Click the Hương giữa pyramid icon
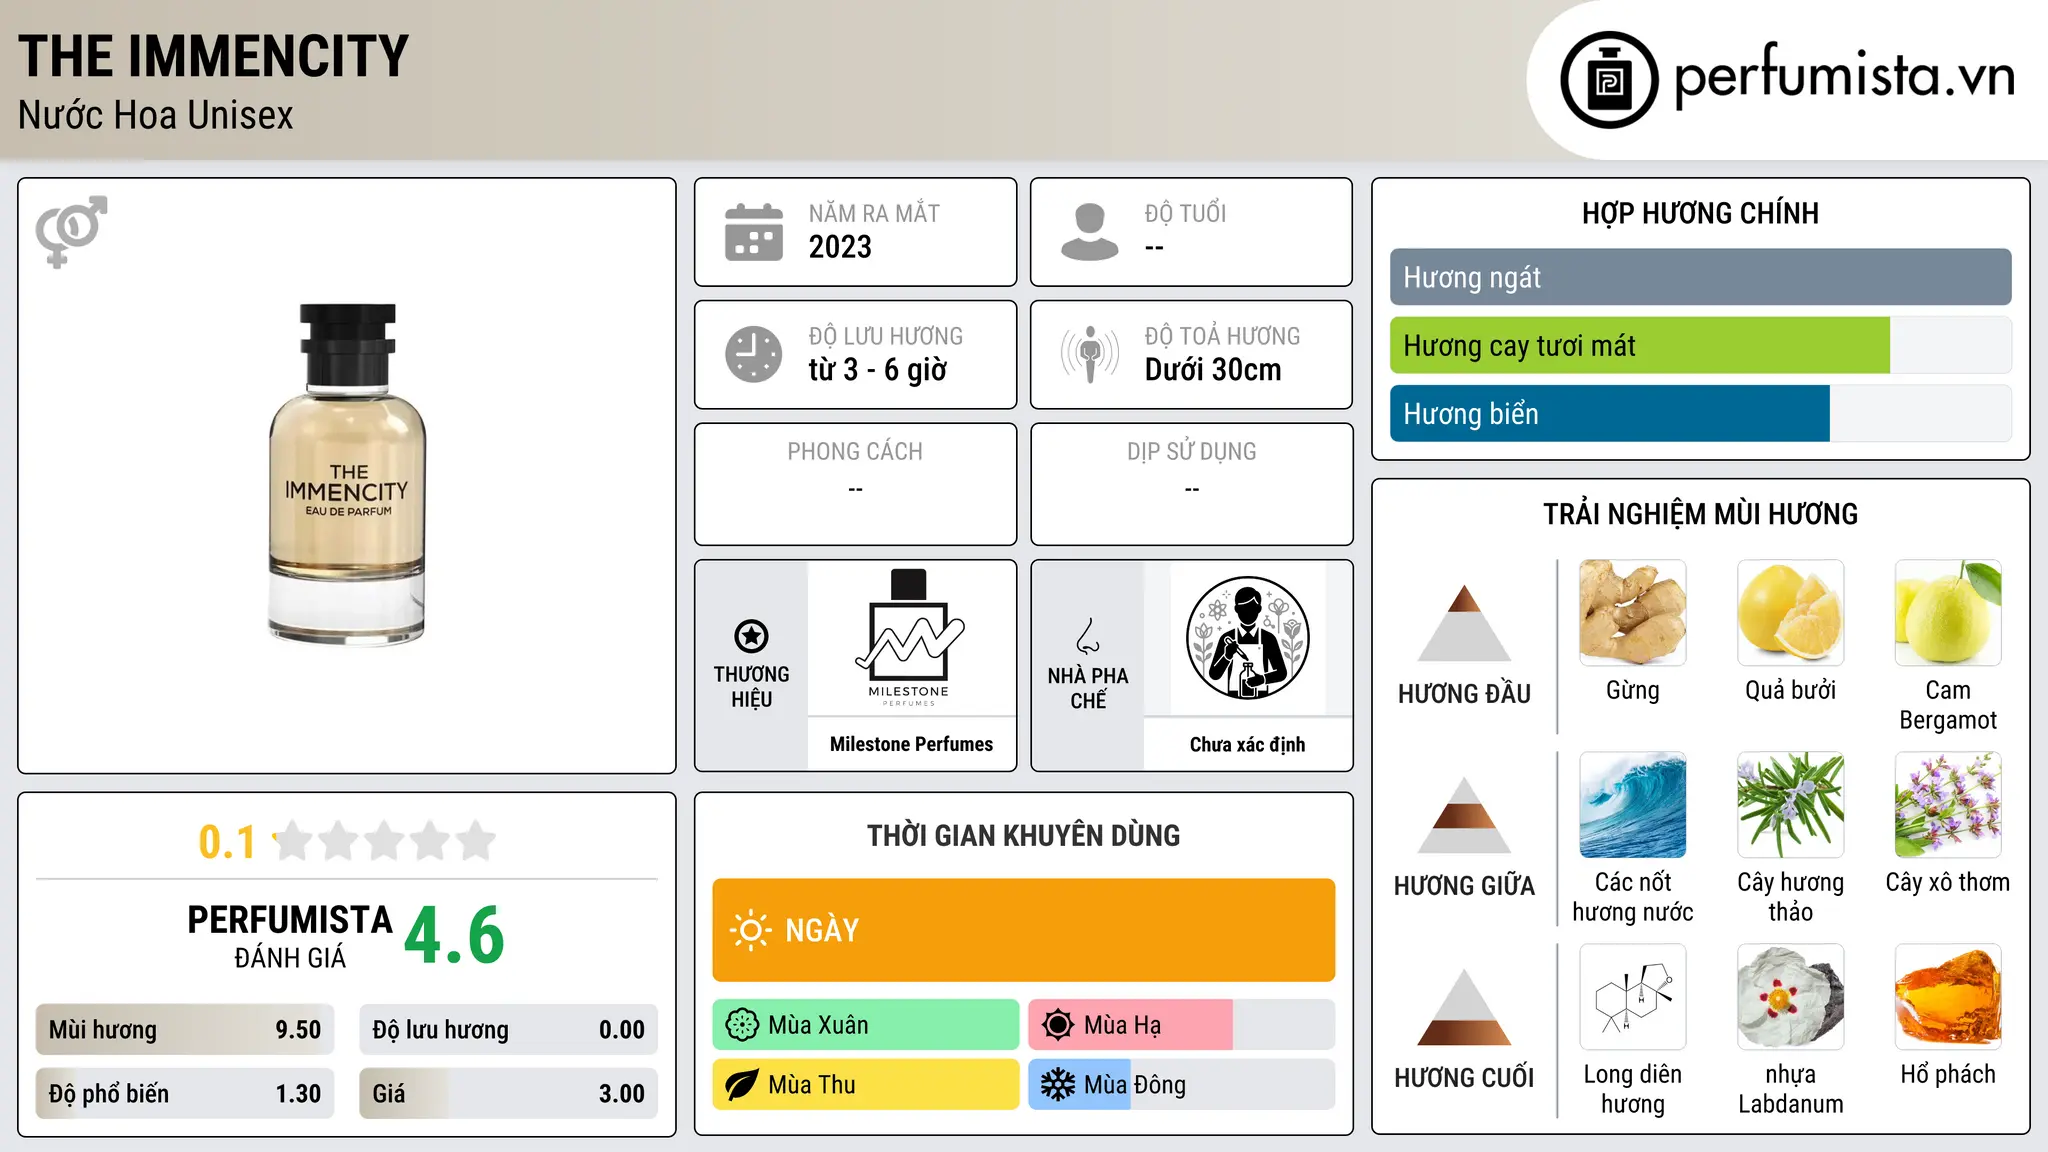The image size is (2048, 1152). 1464,814
